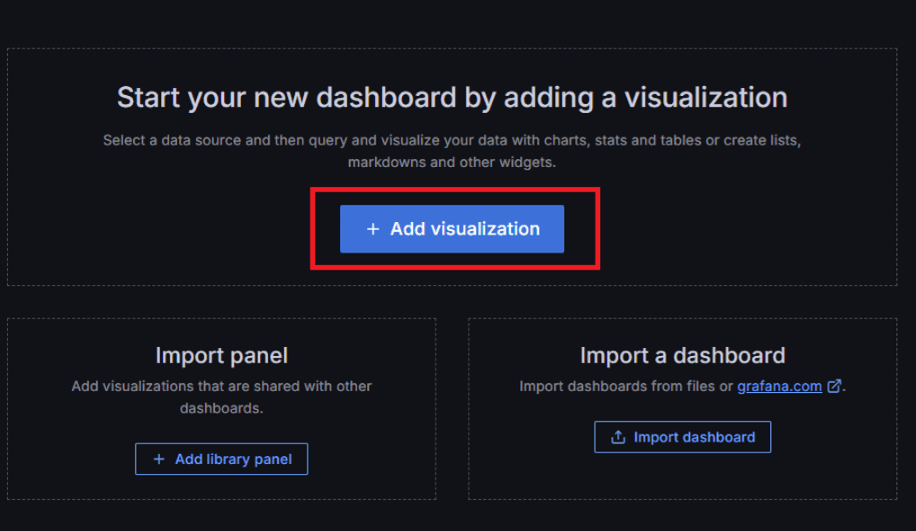916x531 pixels.
Task: Select the "Import panel" heading
Action: pos(221,355)
